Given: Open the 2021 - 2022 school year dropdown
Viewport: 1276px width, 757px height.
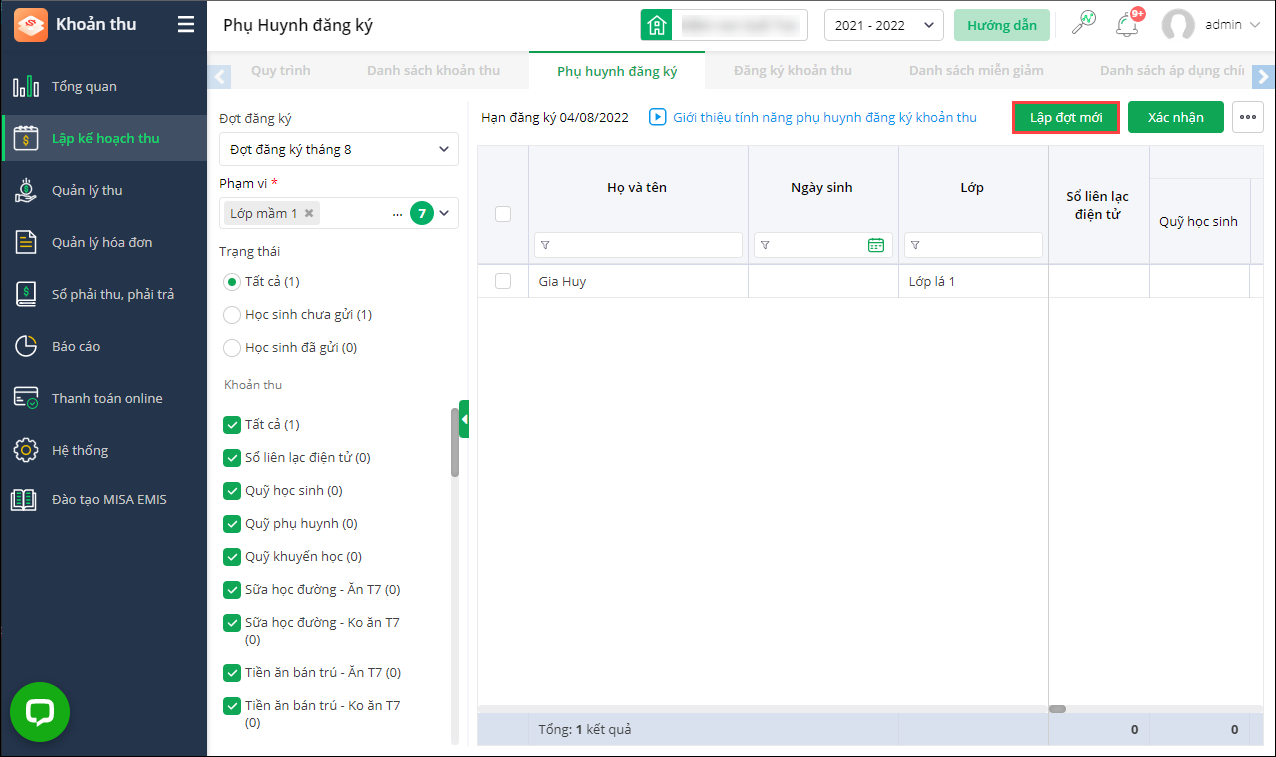Looking at the screenshot, I should click(x=884, y=25).
